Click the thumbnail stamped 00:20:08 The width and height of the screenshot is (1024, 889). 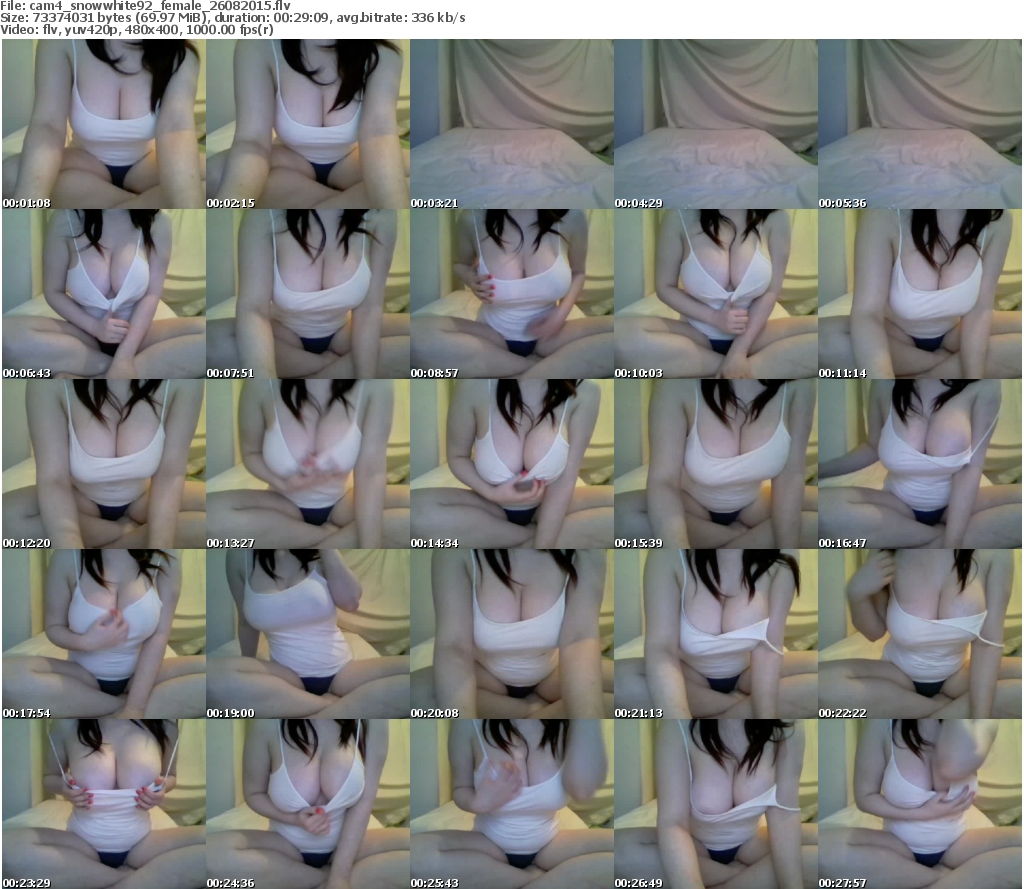point(512,634)
